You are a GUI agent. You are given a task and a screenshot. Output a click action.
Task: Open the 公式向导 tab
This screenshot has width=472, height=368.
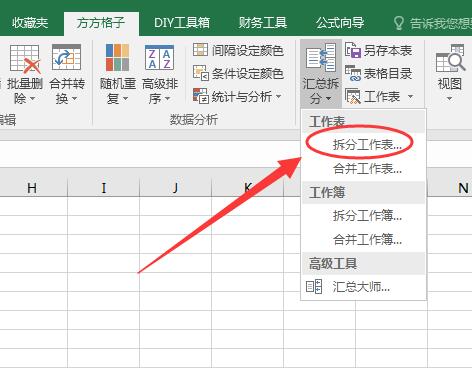340,23
